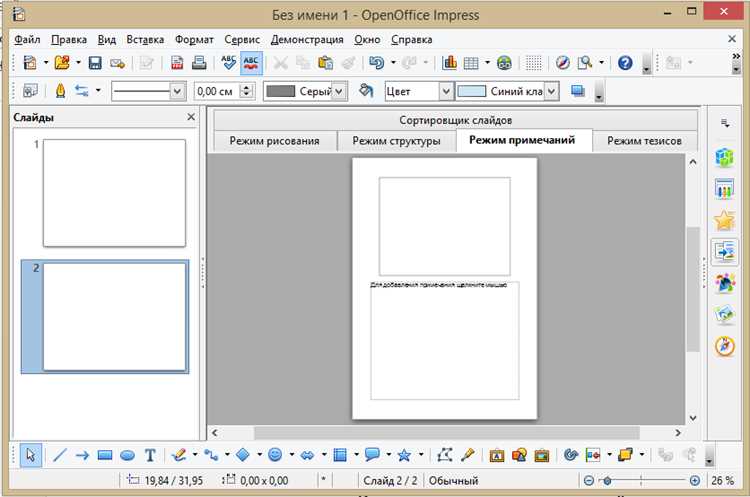Select the Text tool
750x497 pixels.
point(150,455)
